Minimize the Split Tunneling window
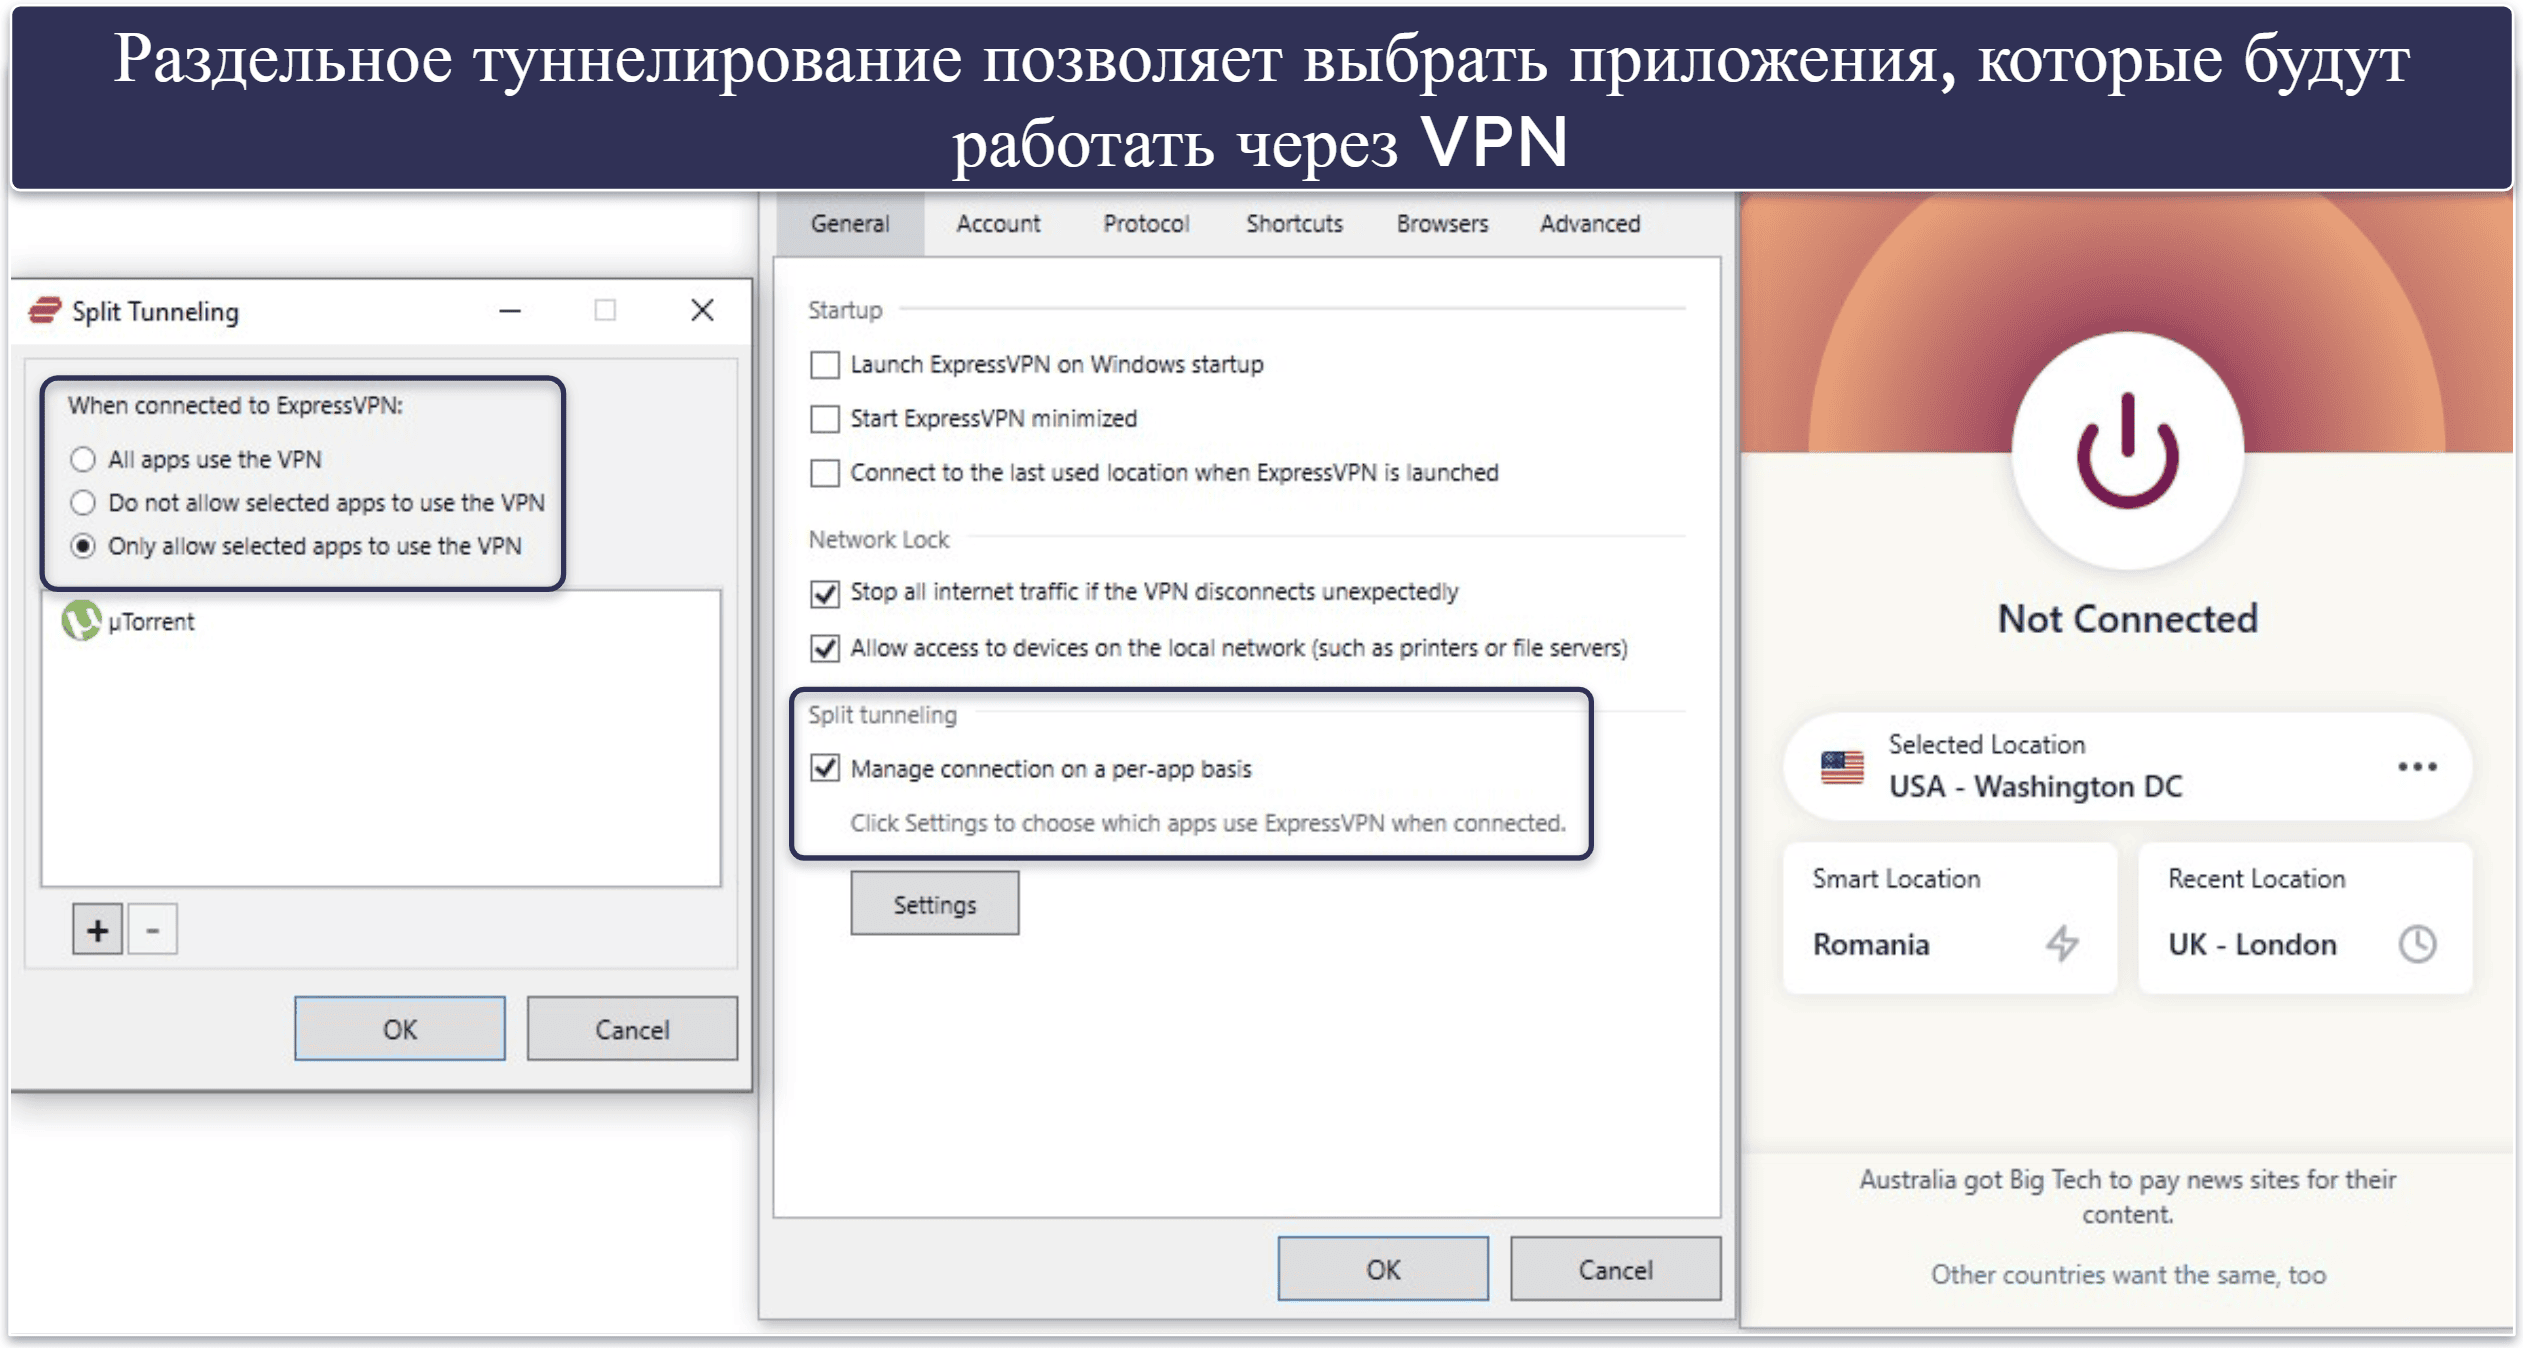The height and width of the screenshot is (1348, 2523). pos(510,311)
